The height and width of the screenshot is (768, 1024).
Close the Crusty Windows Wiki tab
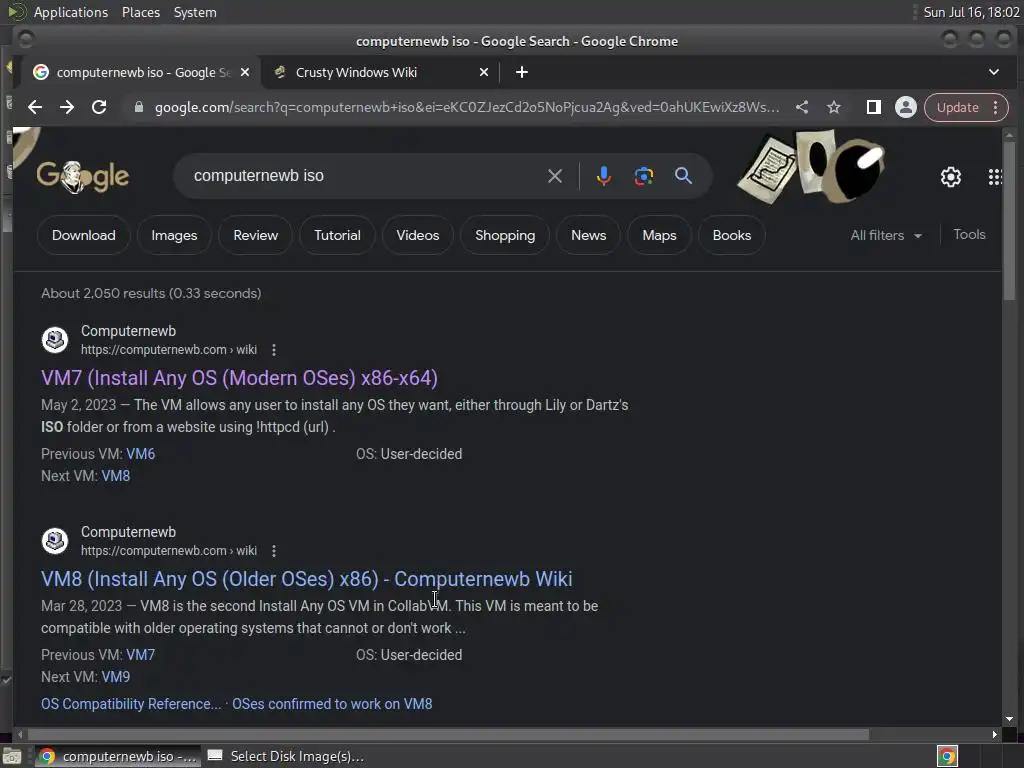484,72
